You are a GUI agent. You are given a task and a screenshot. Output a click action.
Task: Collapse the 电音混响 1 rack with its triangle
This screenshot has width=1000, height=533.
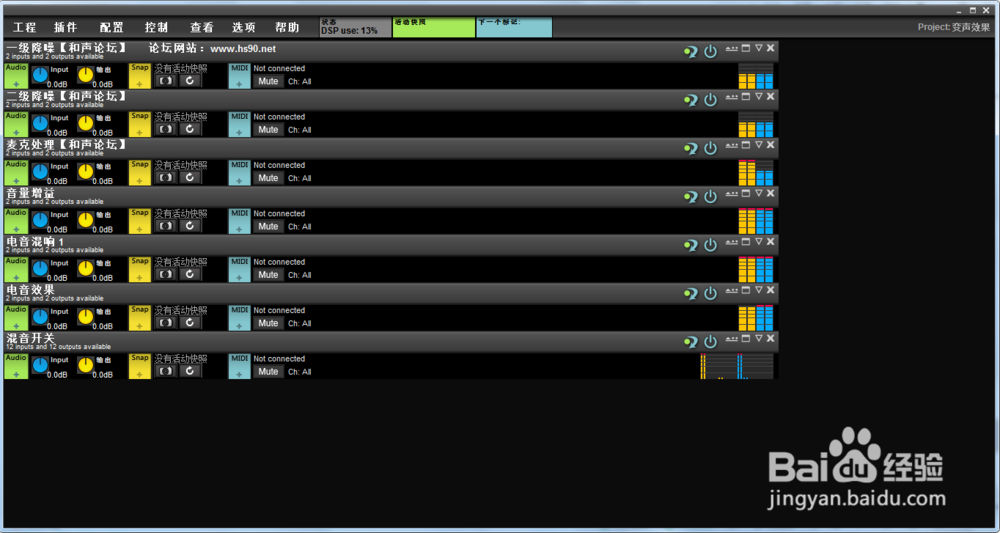[758, 242]
